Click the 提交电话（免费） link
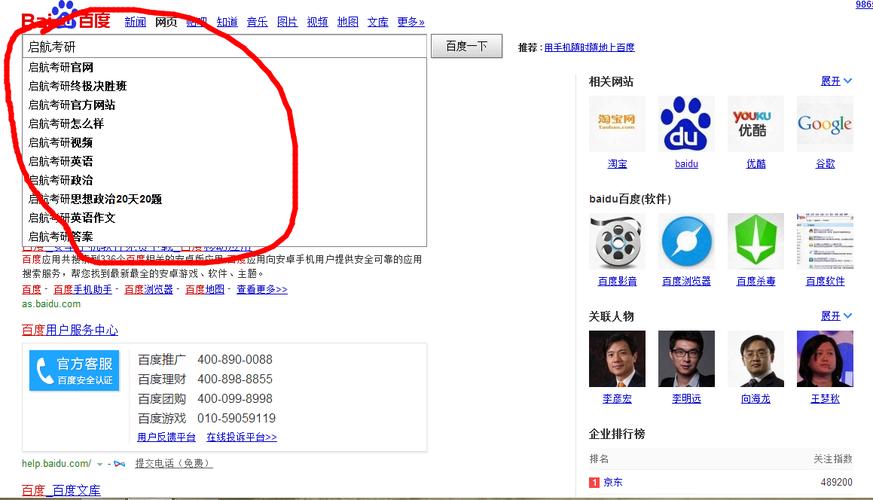Screen dimensions: 873x500 (x=174, y=463)
